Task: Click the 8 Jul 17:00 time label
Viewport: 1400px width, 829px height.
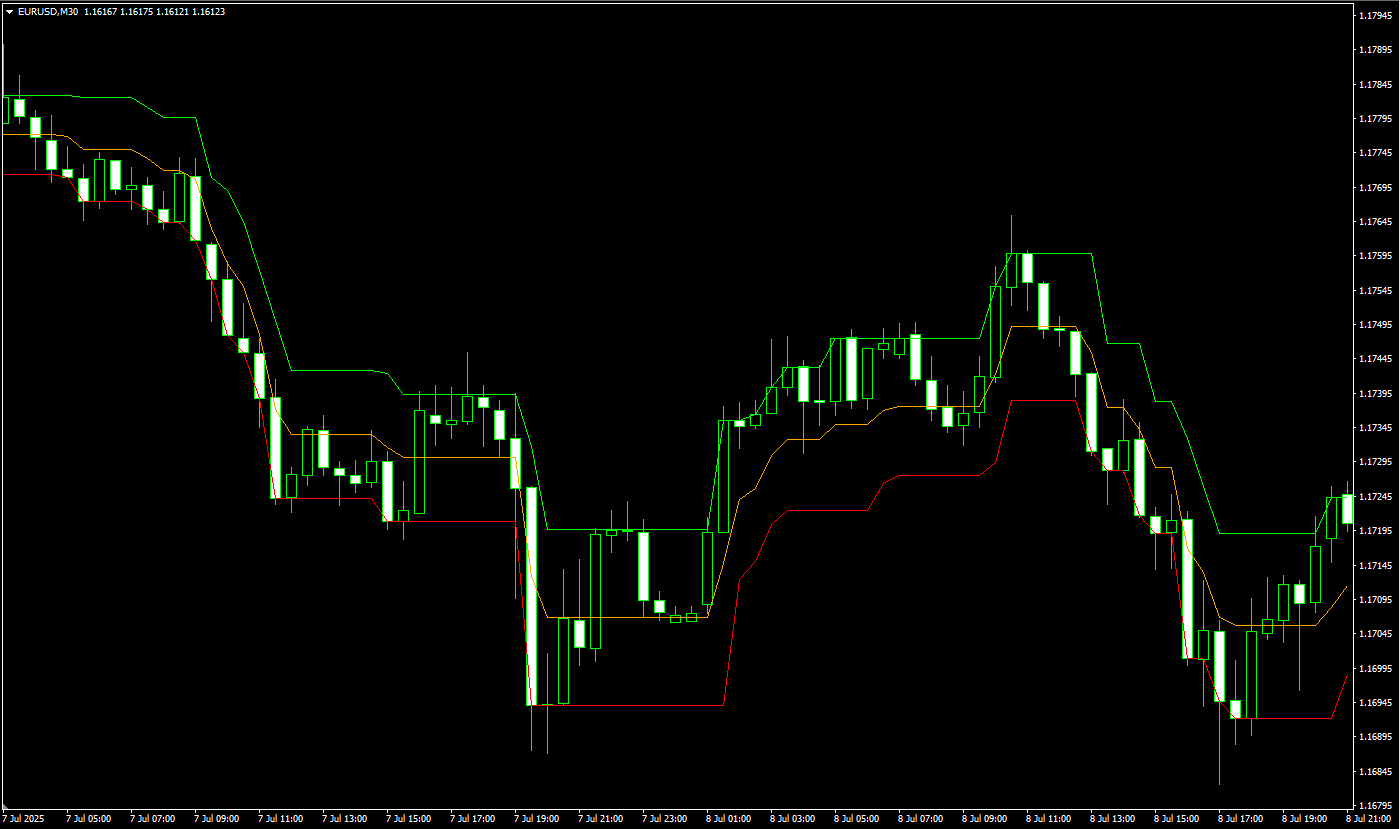Action: pyautogui.click(x=1240, y=819)
